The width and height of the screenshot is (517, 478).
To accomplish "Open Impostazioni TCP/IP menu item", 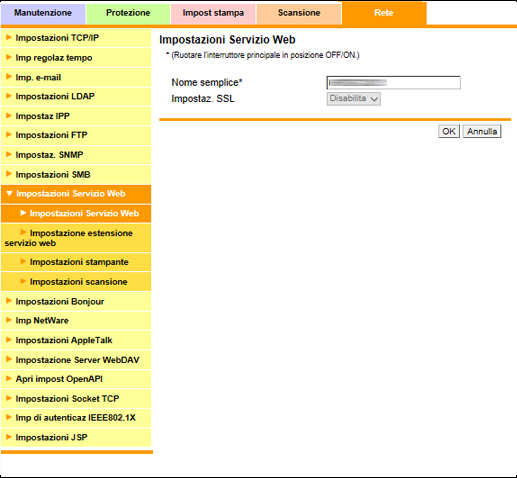I will pos(76,38).
